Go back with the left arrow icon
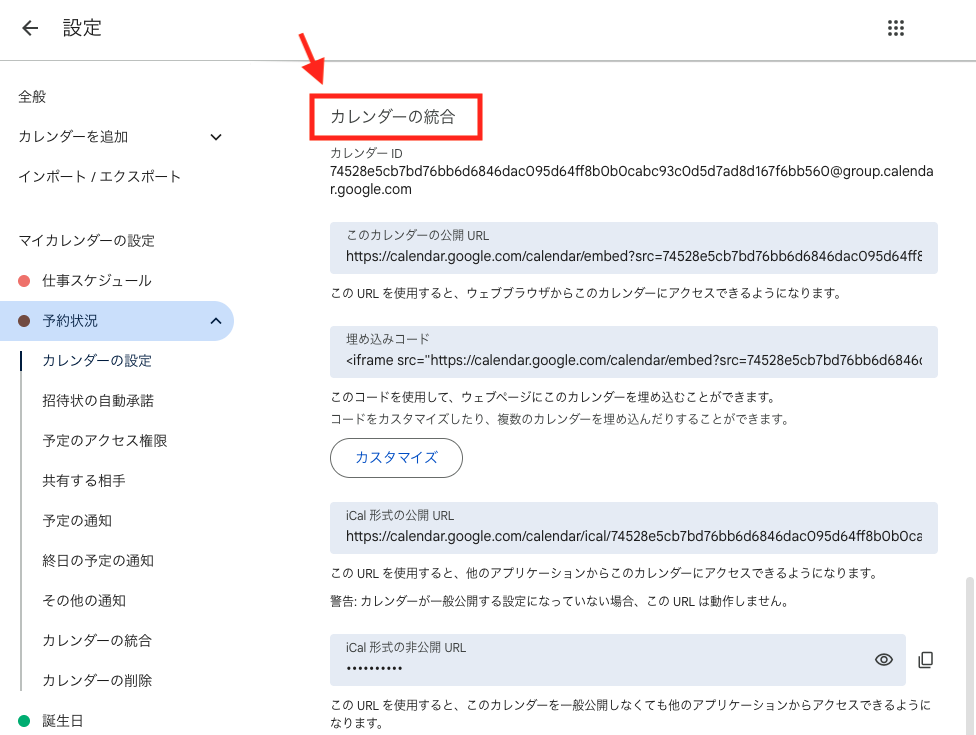The height and width of the screenshot is (735, 976). [x=30, y=28]
